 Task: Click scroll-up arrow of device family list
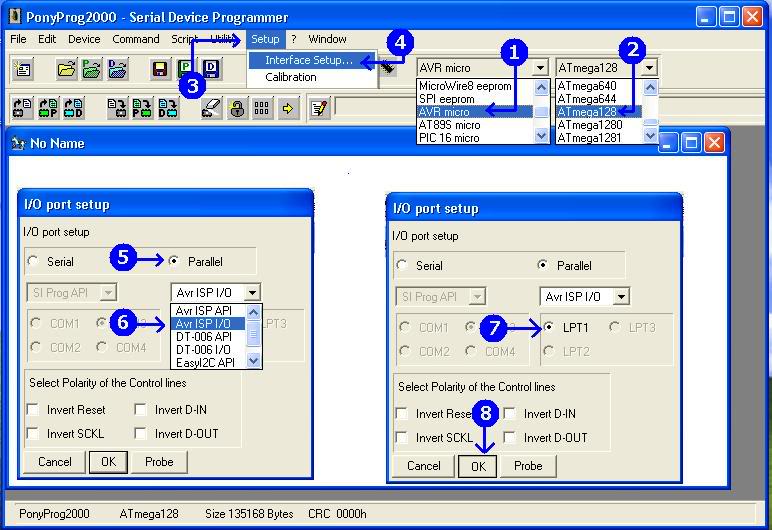(541, 87)
